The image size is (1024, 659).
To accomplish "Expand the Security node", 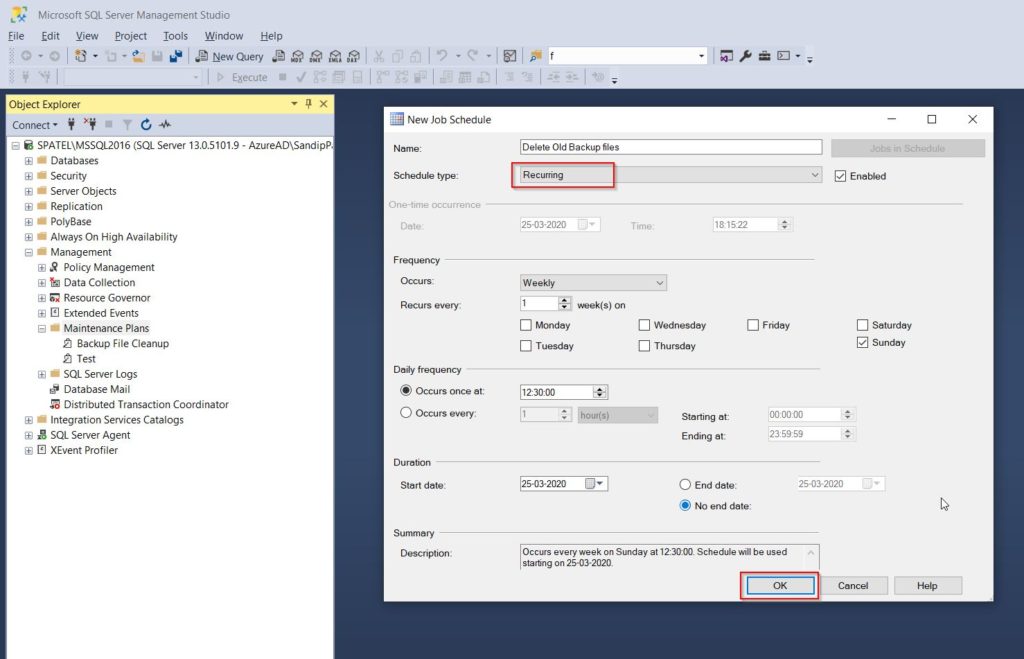I will pos(29,176).
